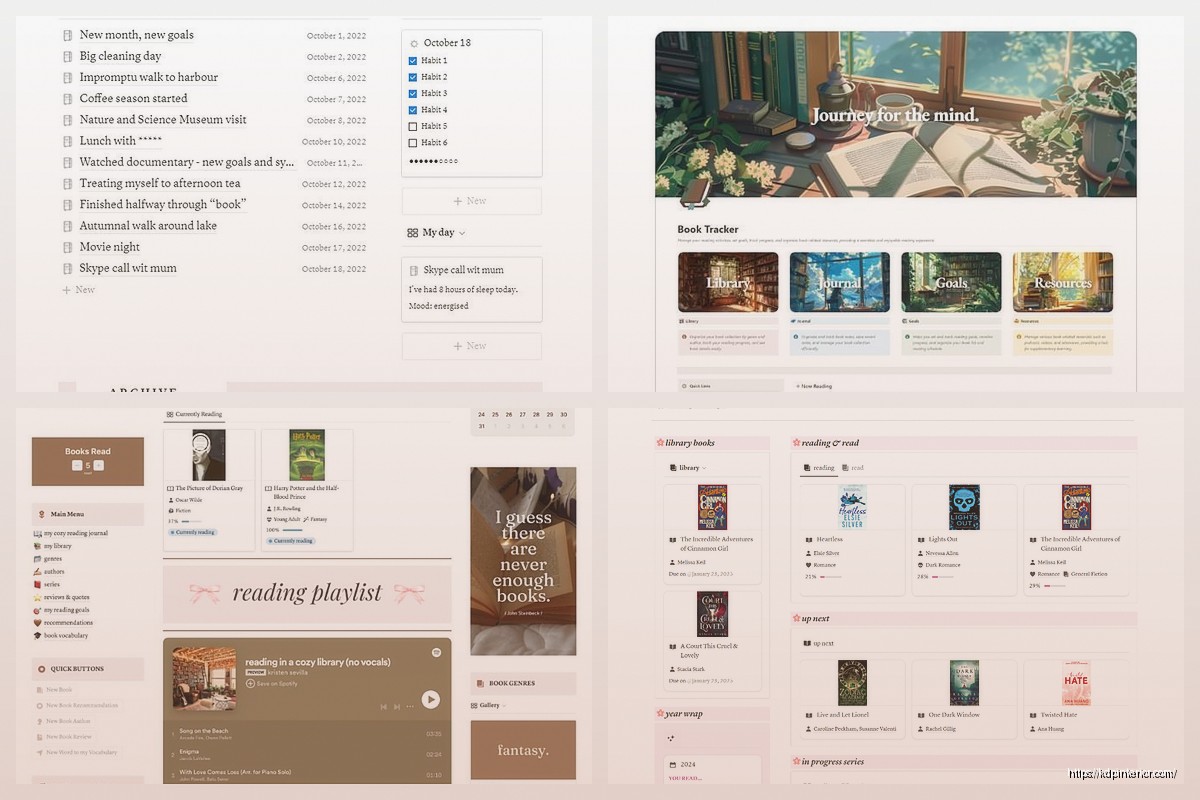The width and height of the screenshot is (1200, 800).
Task: Uncheck the Habit 1 checkbox
Action: 413,61
